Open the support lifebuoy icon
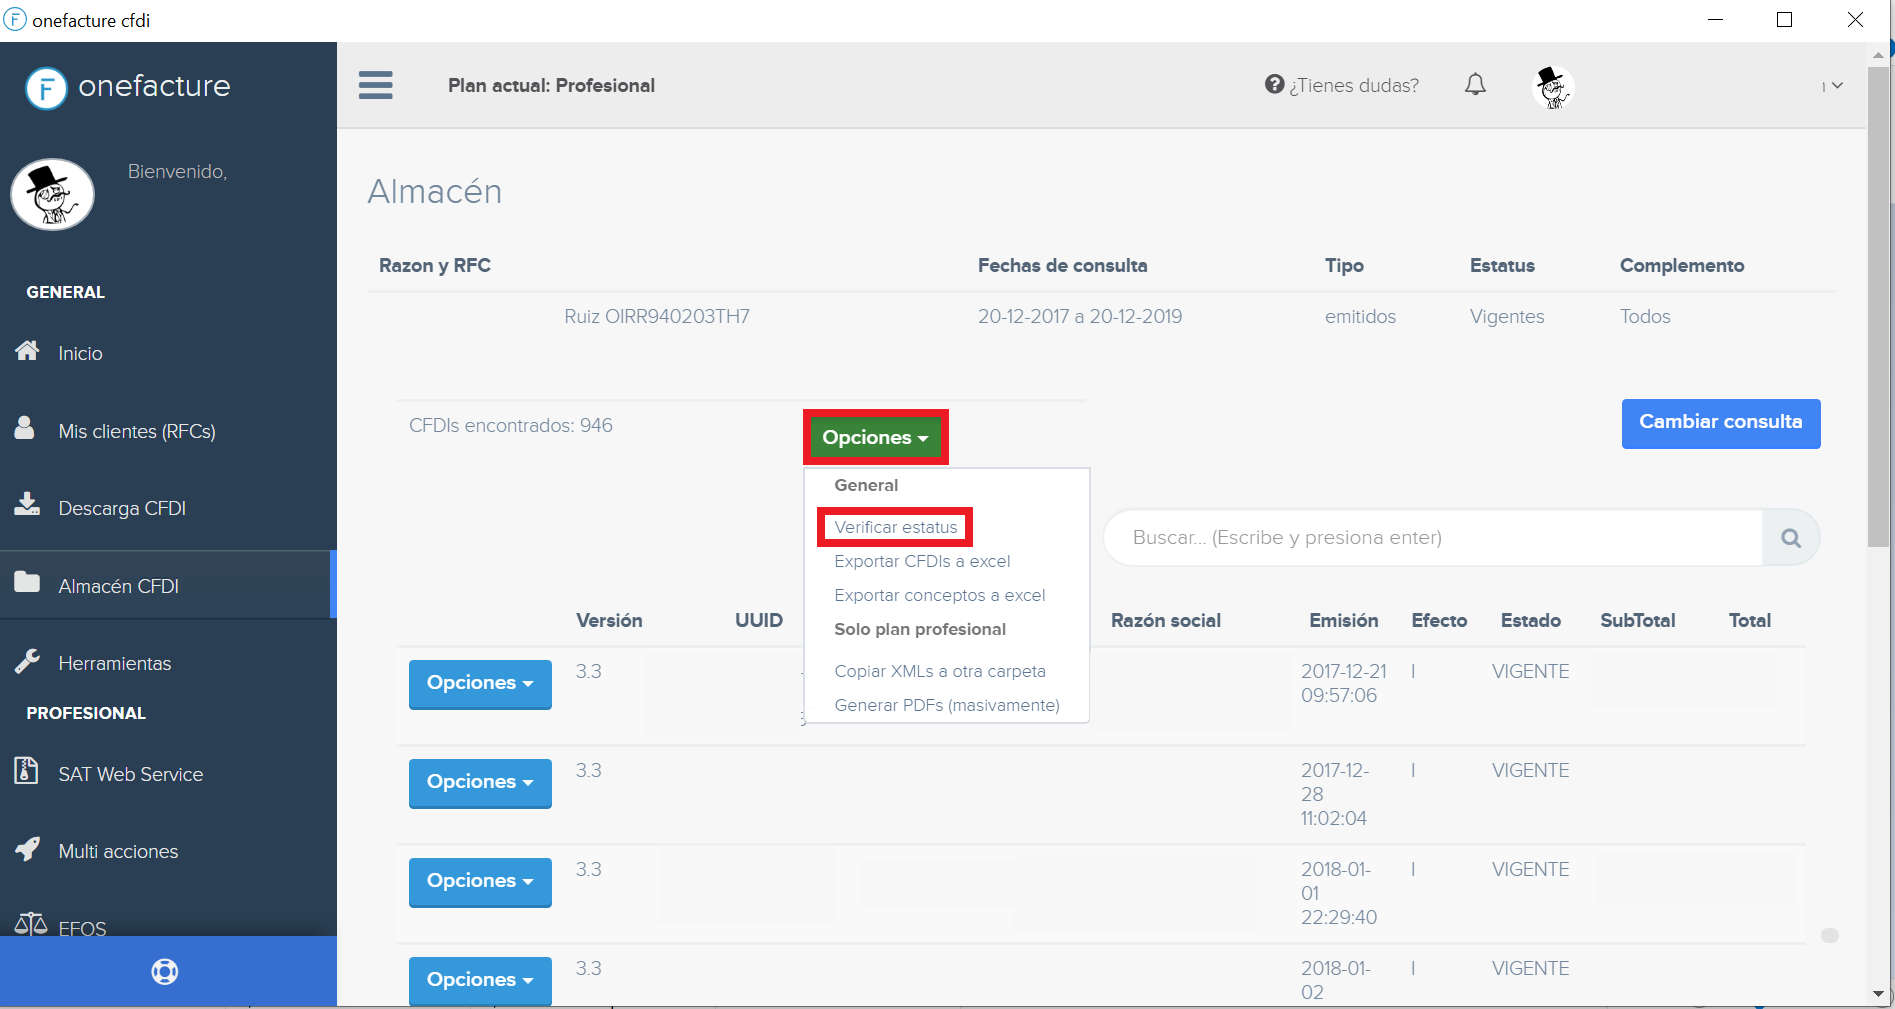The width and height of the screenshot is (1895, 1009). 165,972
